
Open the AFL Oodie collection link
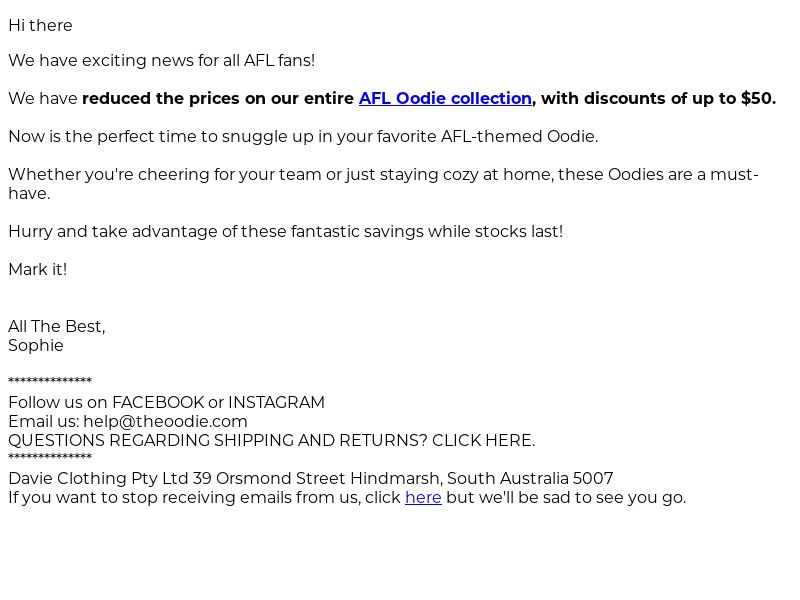(445, 98)
